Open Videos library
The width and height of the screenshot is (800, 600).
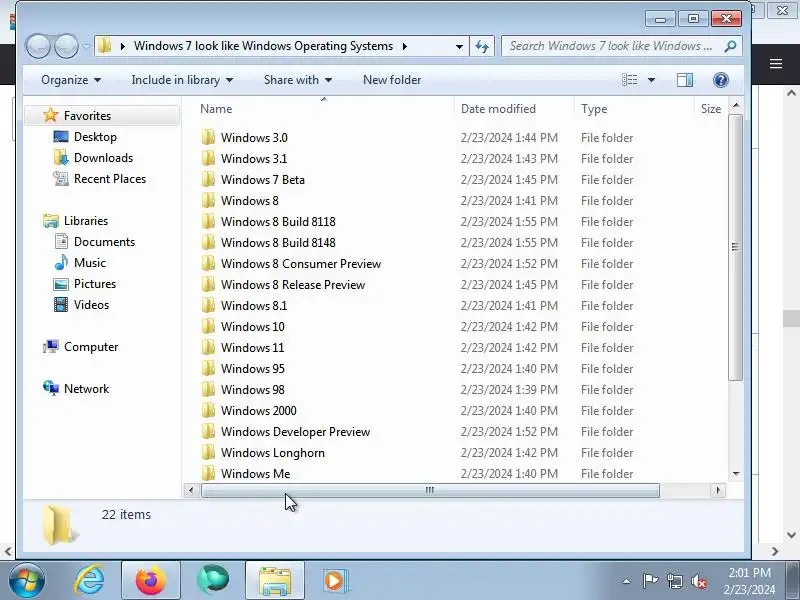tap(91, 305)
